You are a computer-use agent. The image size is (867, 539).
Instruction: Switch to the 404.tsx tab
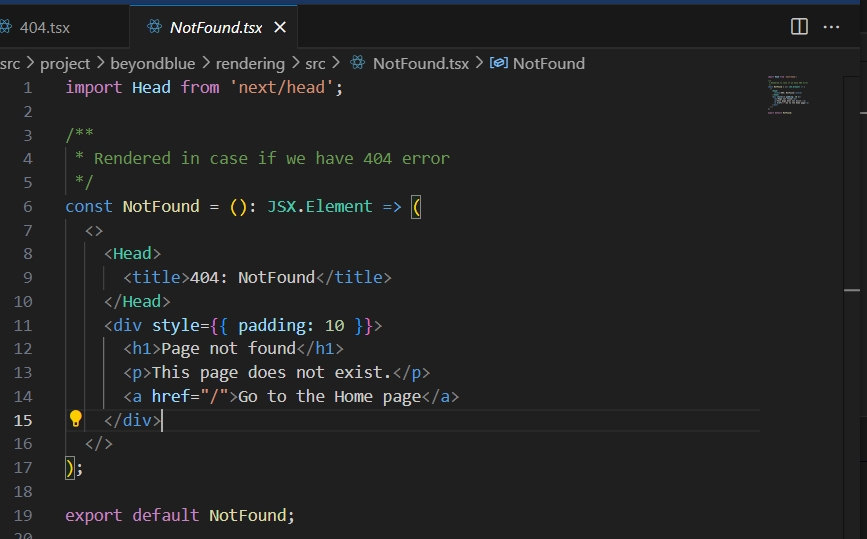point(44,28)
